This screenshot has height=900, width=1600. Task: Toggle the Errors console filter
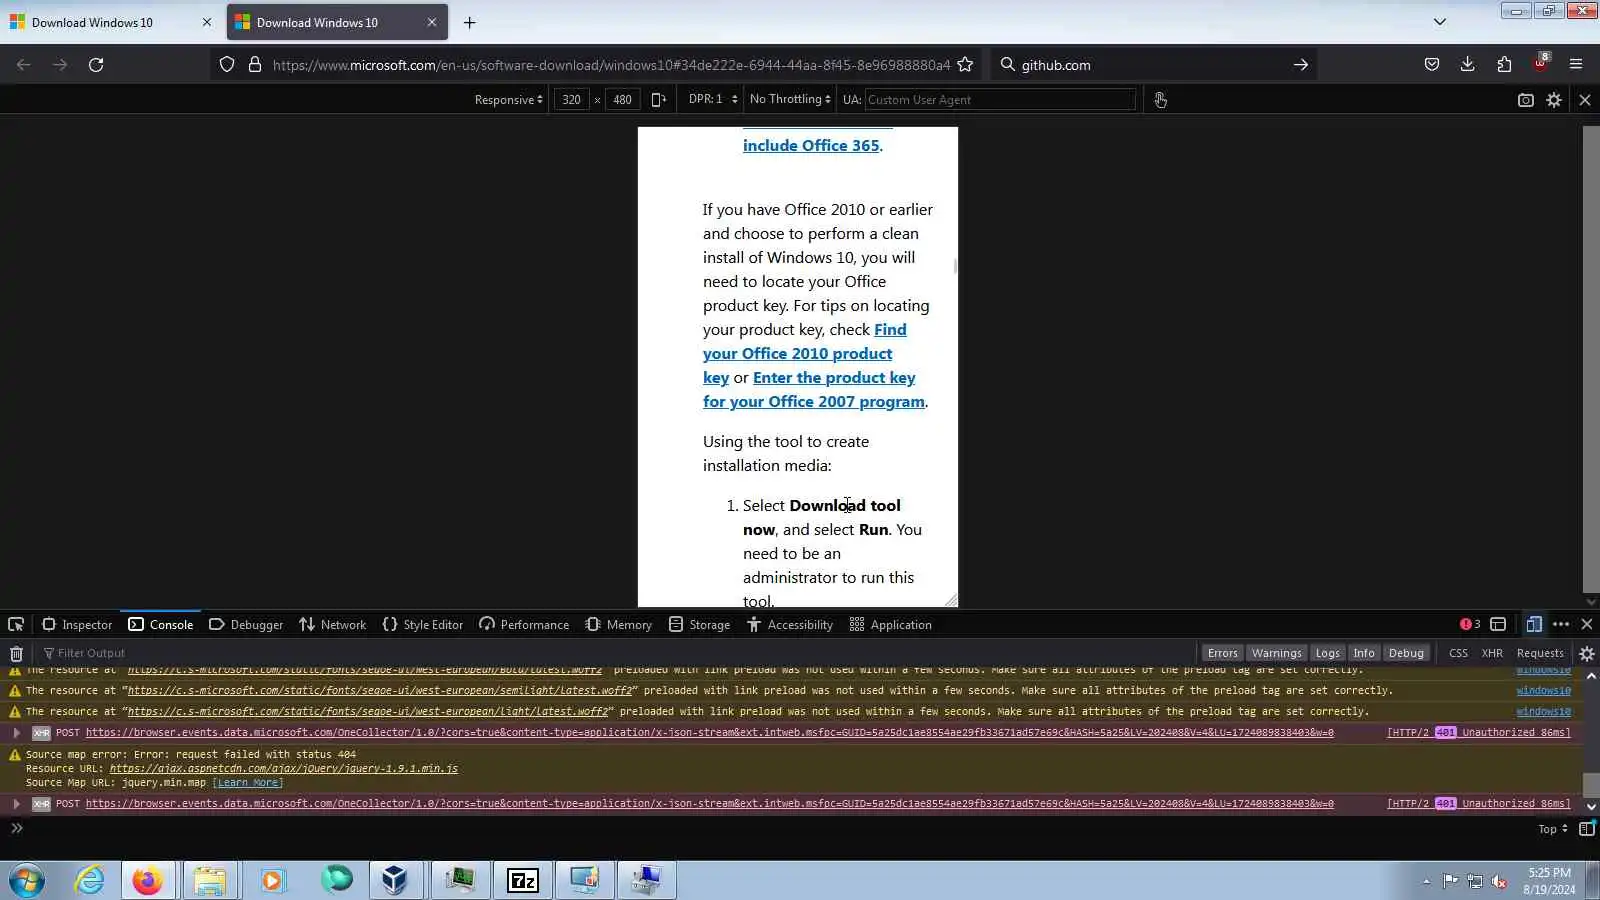click(1222, 653)
